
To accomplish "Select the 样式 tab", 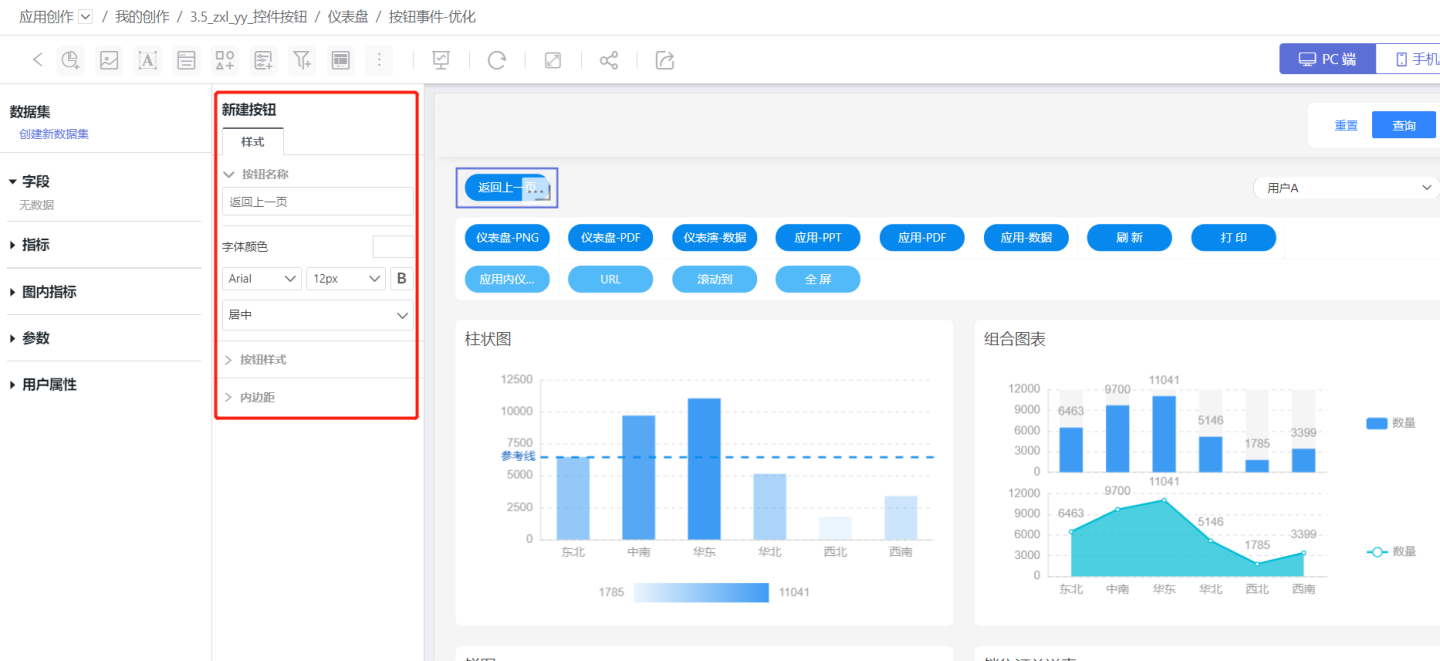I will [x=253, y=142].
